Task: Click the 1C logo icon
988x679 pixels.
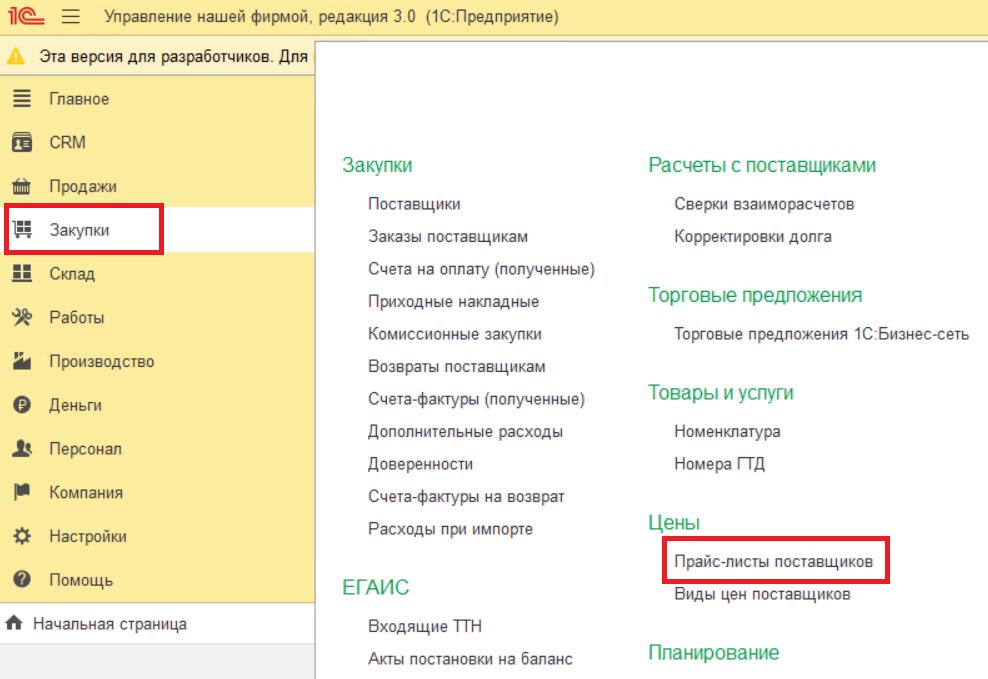Action: [26, 15]
